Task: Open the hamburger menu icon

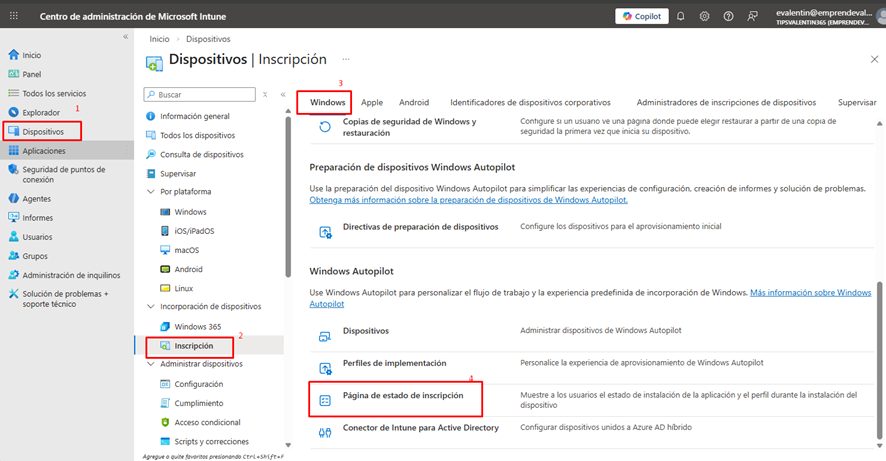Action: point(12,16)
